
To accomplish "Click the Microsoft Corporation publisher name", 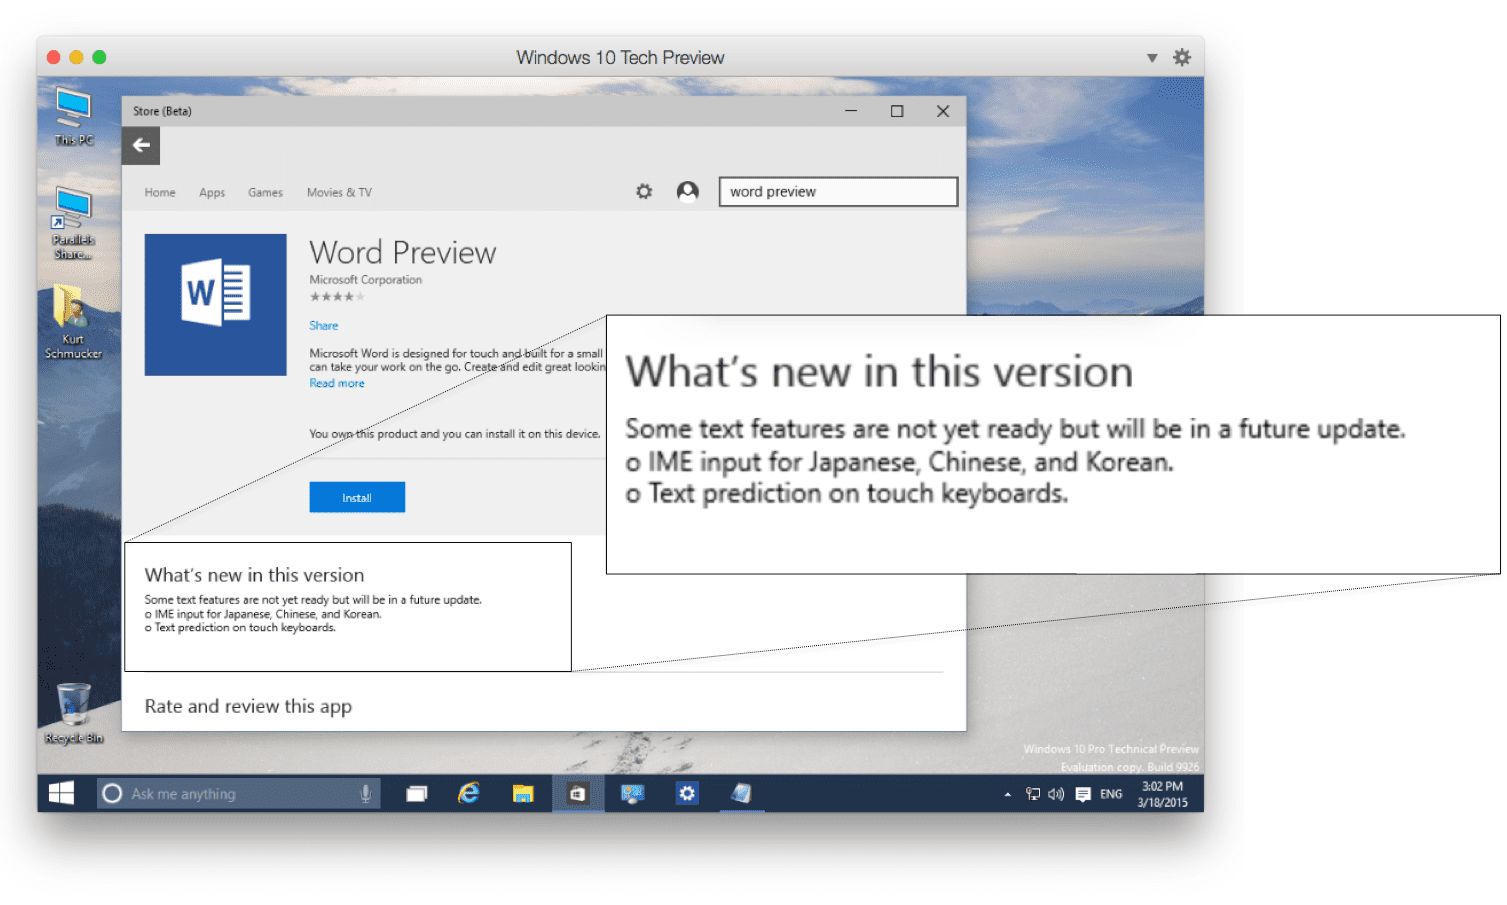I will click(366, 280).
